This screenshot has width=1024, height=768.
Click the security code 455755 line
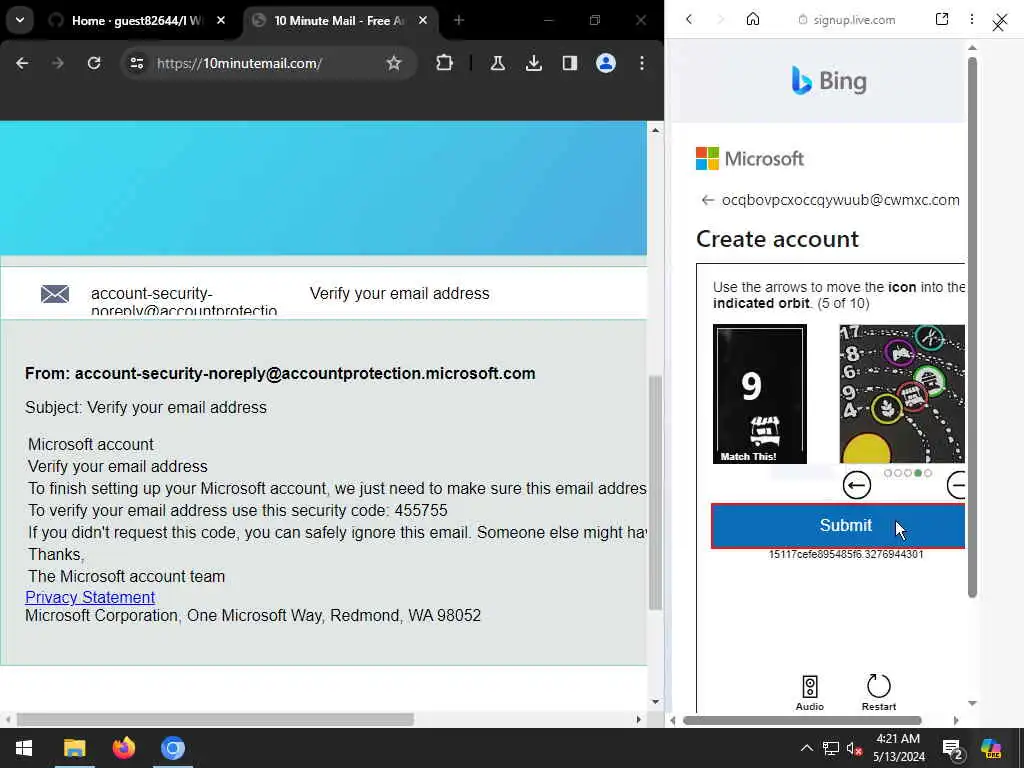238,511
